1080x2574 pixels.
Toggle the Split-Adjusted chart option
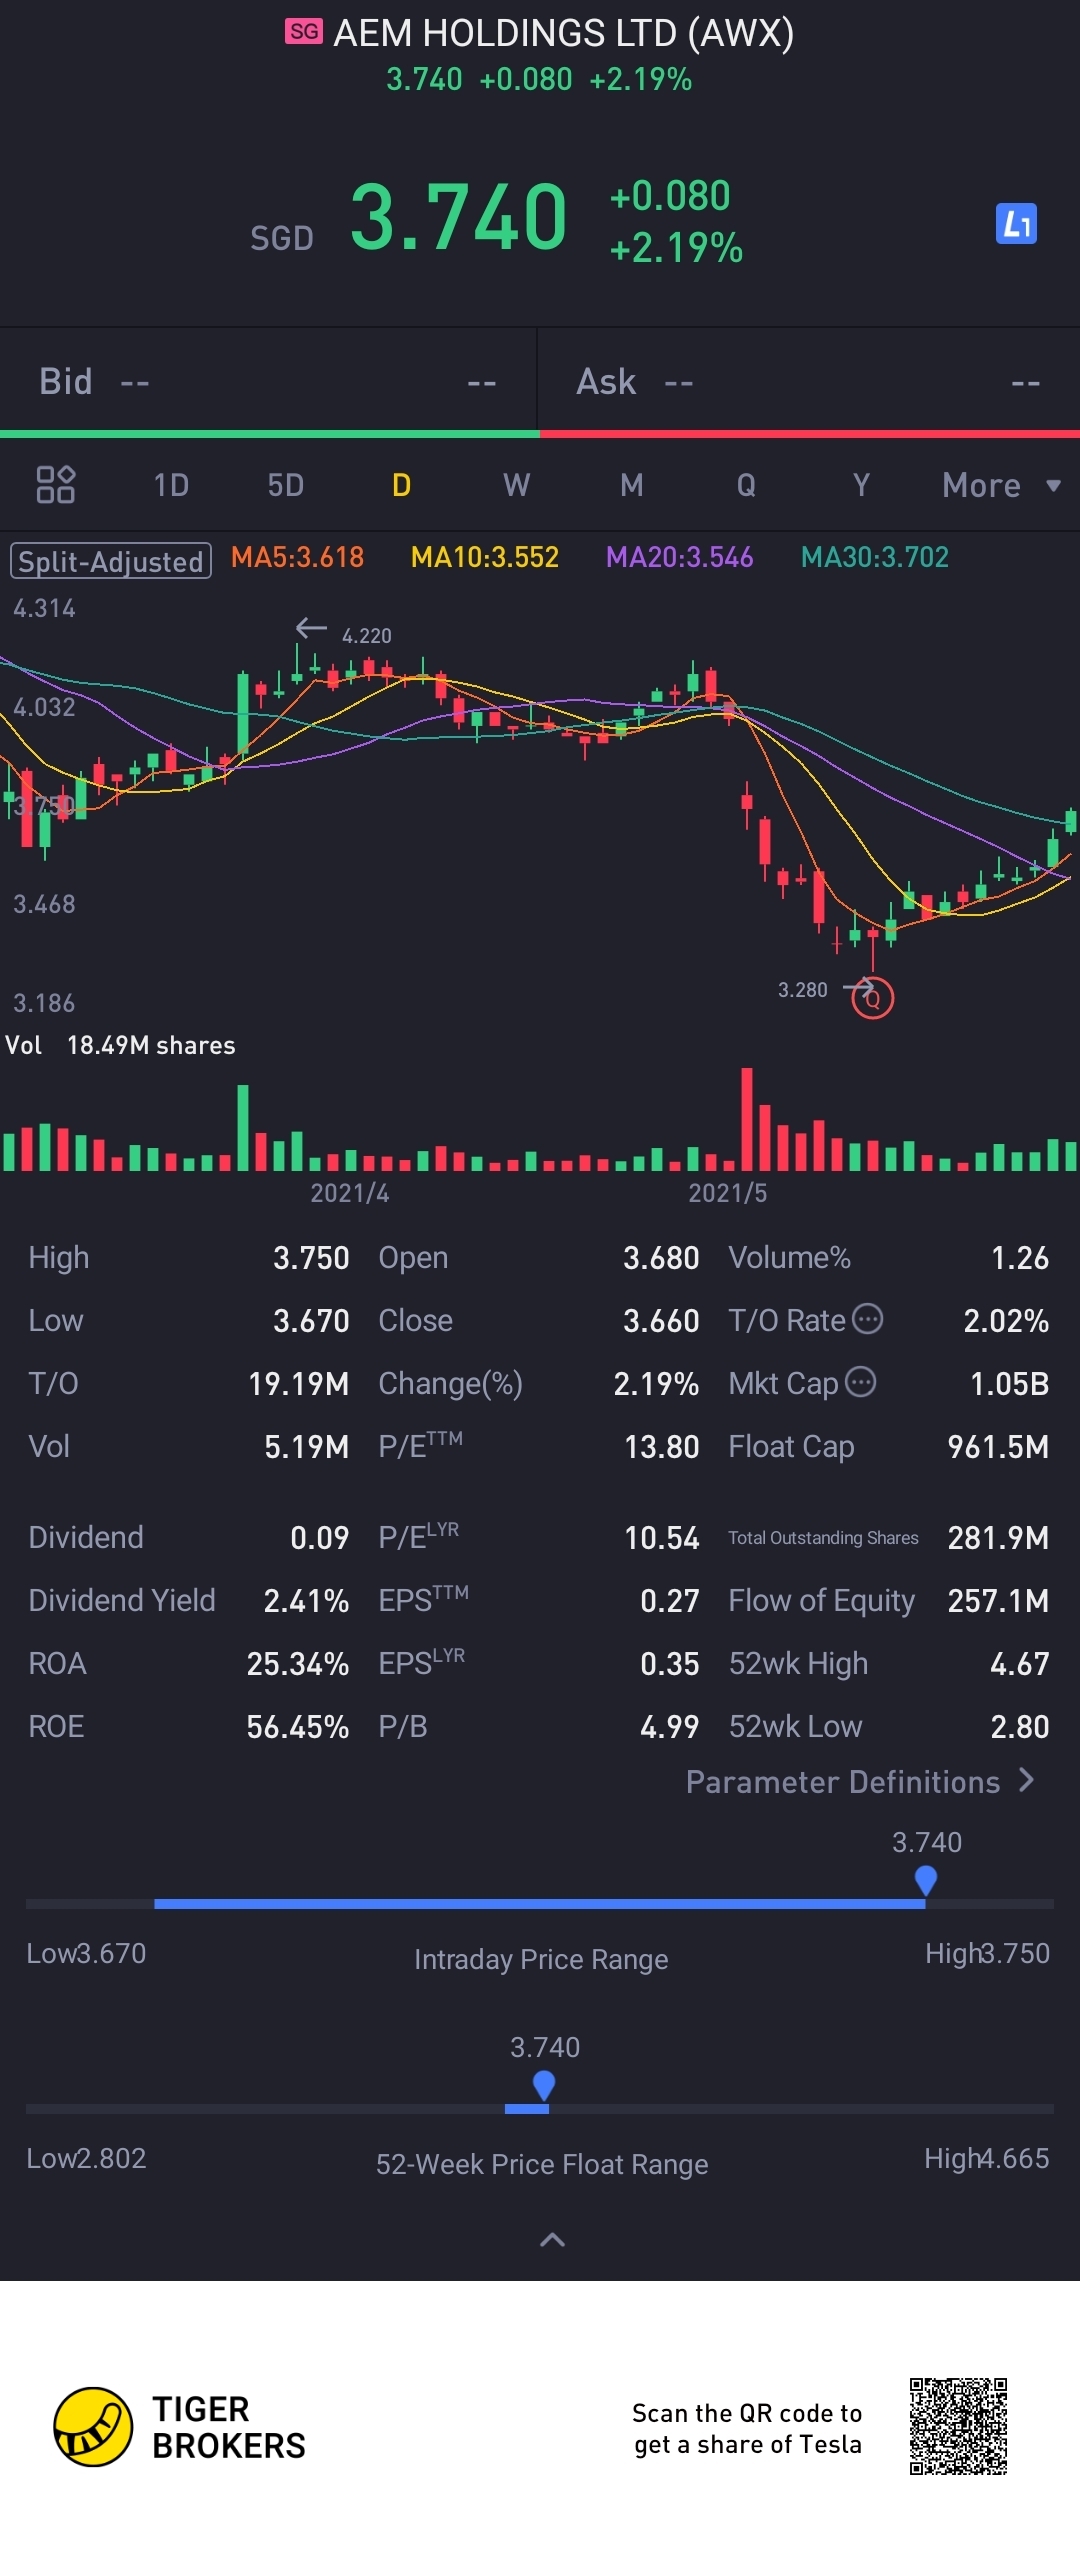point(111,560)
